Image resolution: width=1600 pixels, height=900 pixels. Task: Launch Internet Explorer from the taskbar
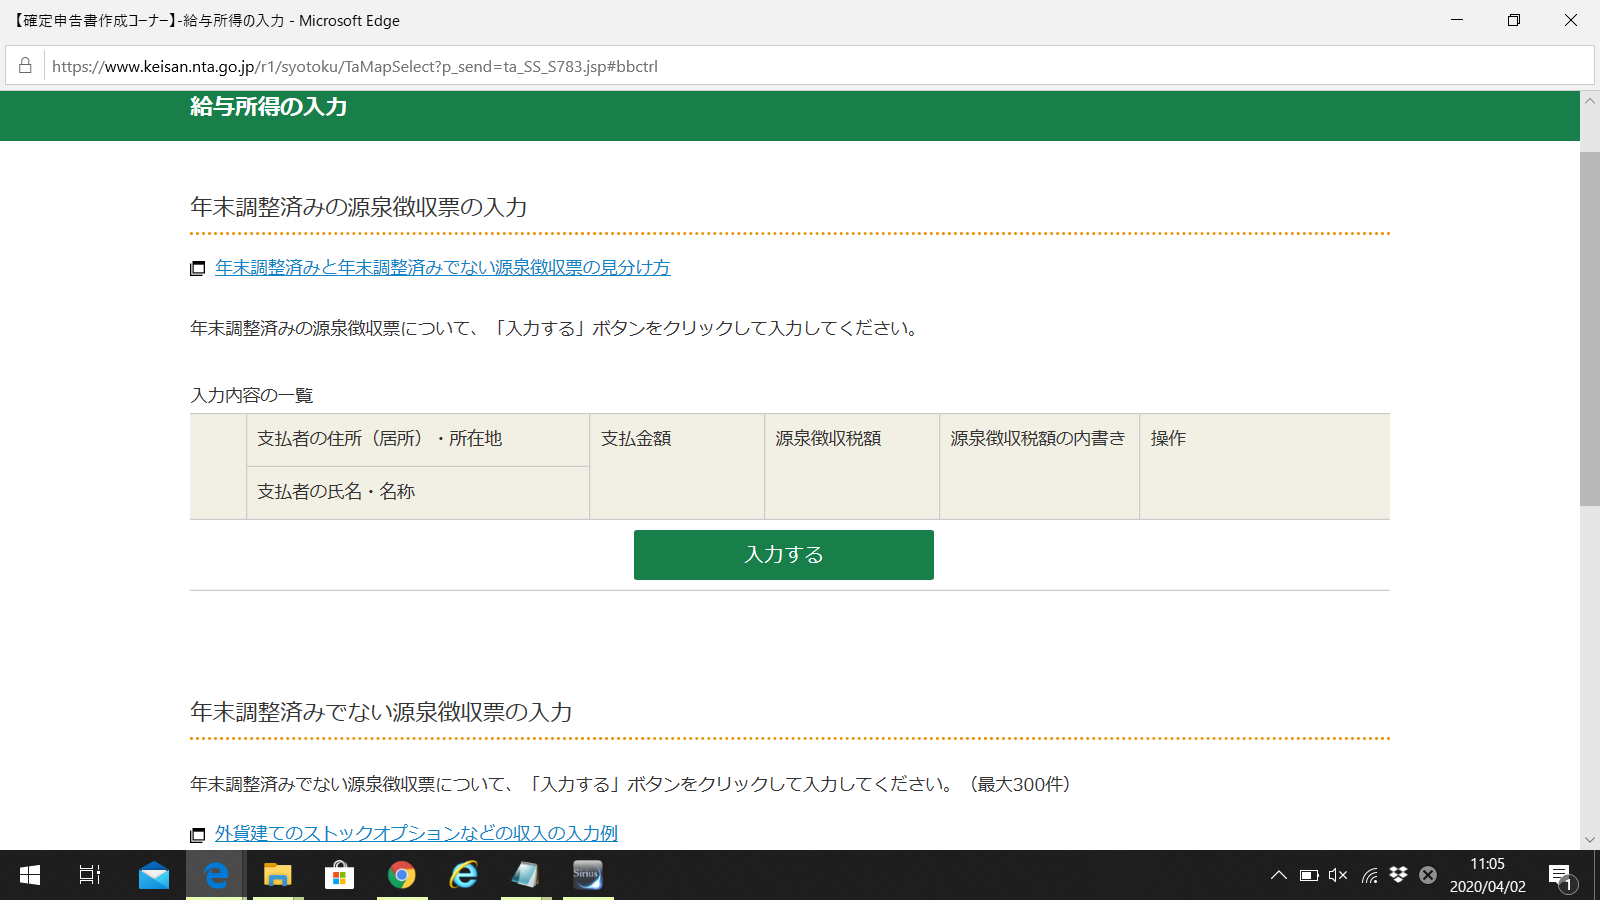(463, 875)
